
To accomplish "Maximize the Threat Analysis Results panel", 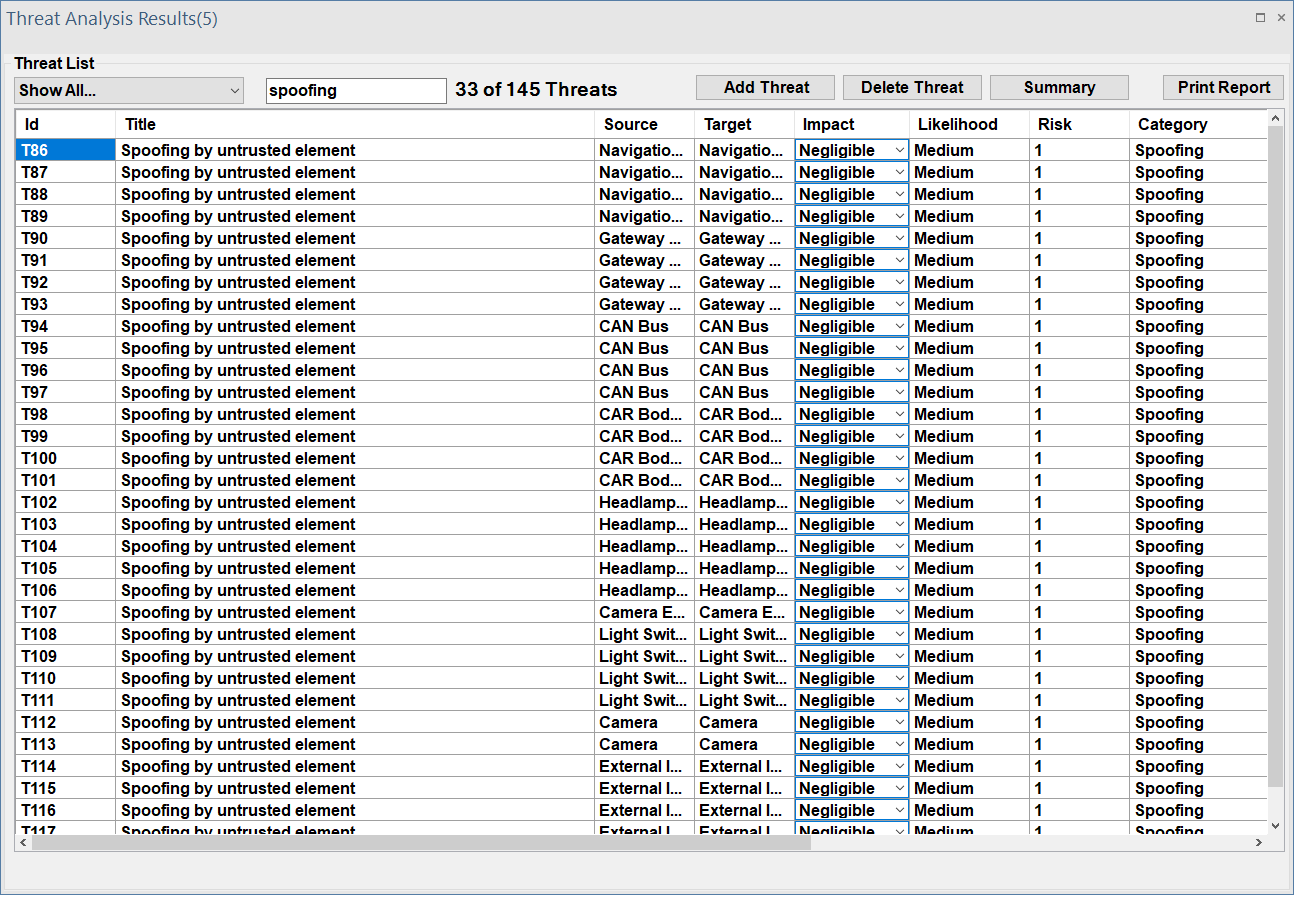I will 1260,18.
